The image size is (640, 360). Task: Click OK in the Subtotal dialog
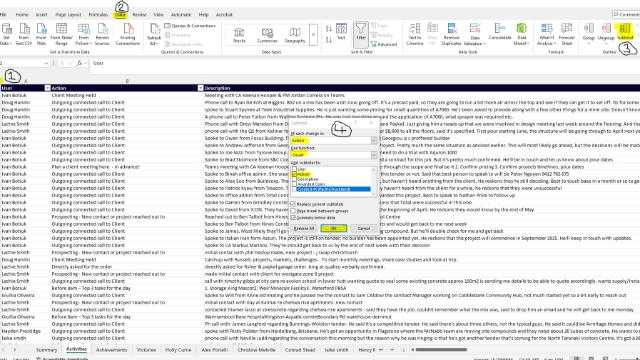(x=333, y=229)
